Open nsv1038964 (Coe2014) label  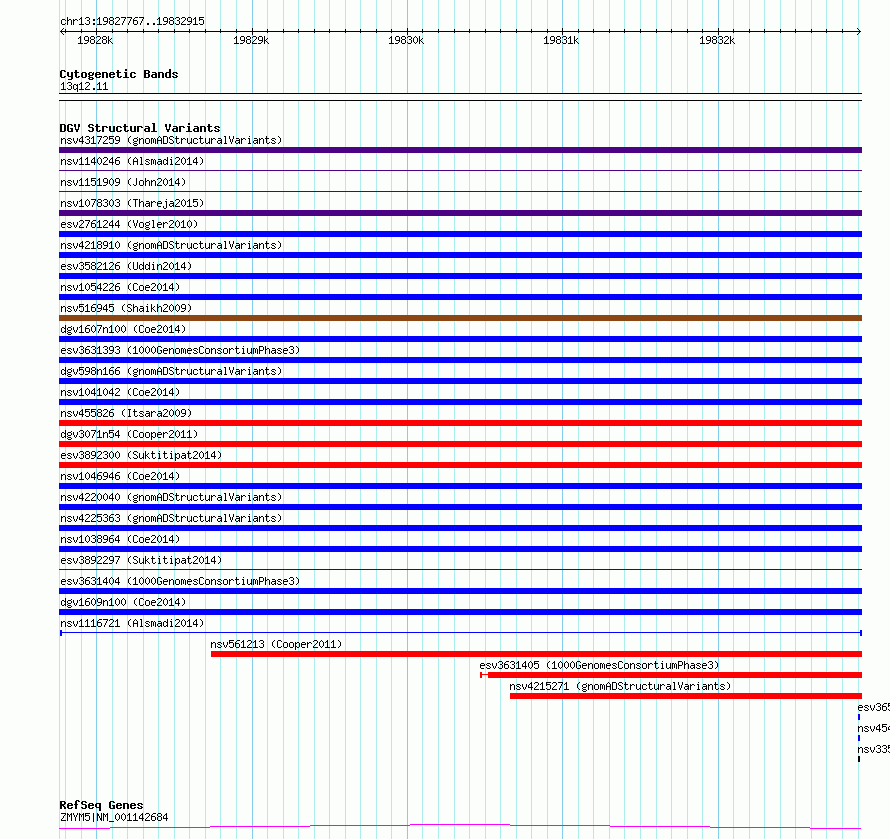coord(120,539)
